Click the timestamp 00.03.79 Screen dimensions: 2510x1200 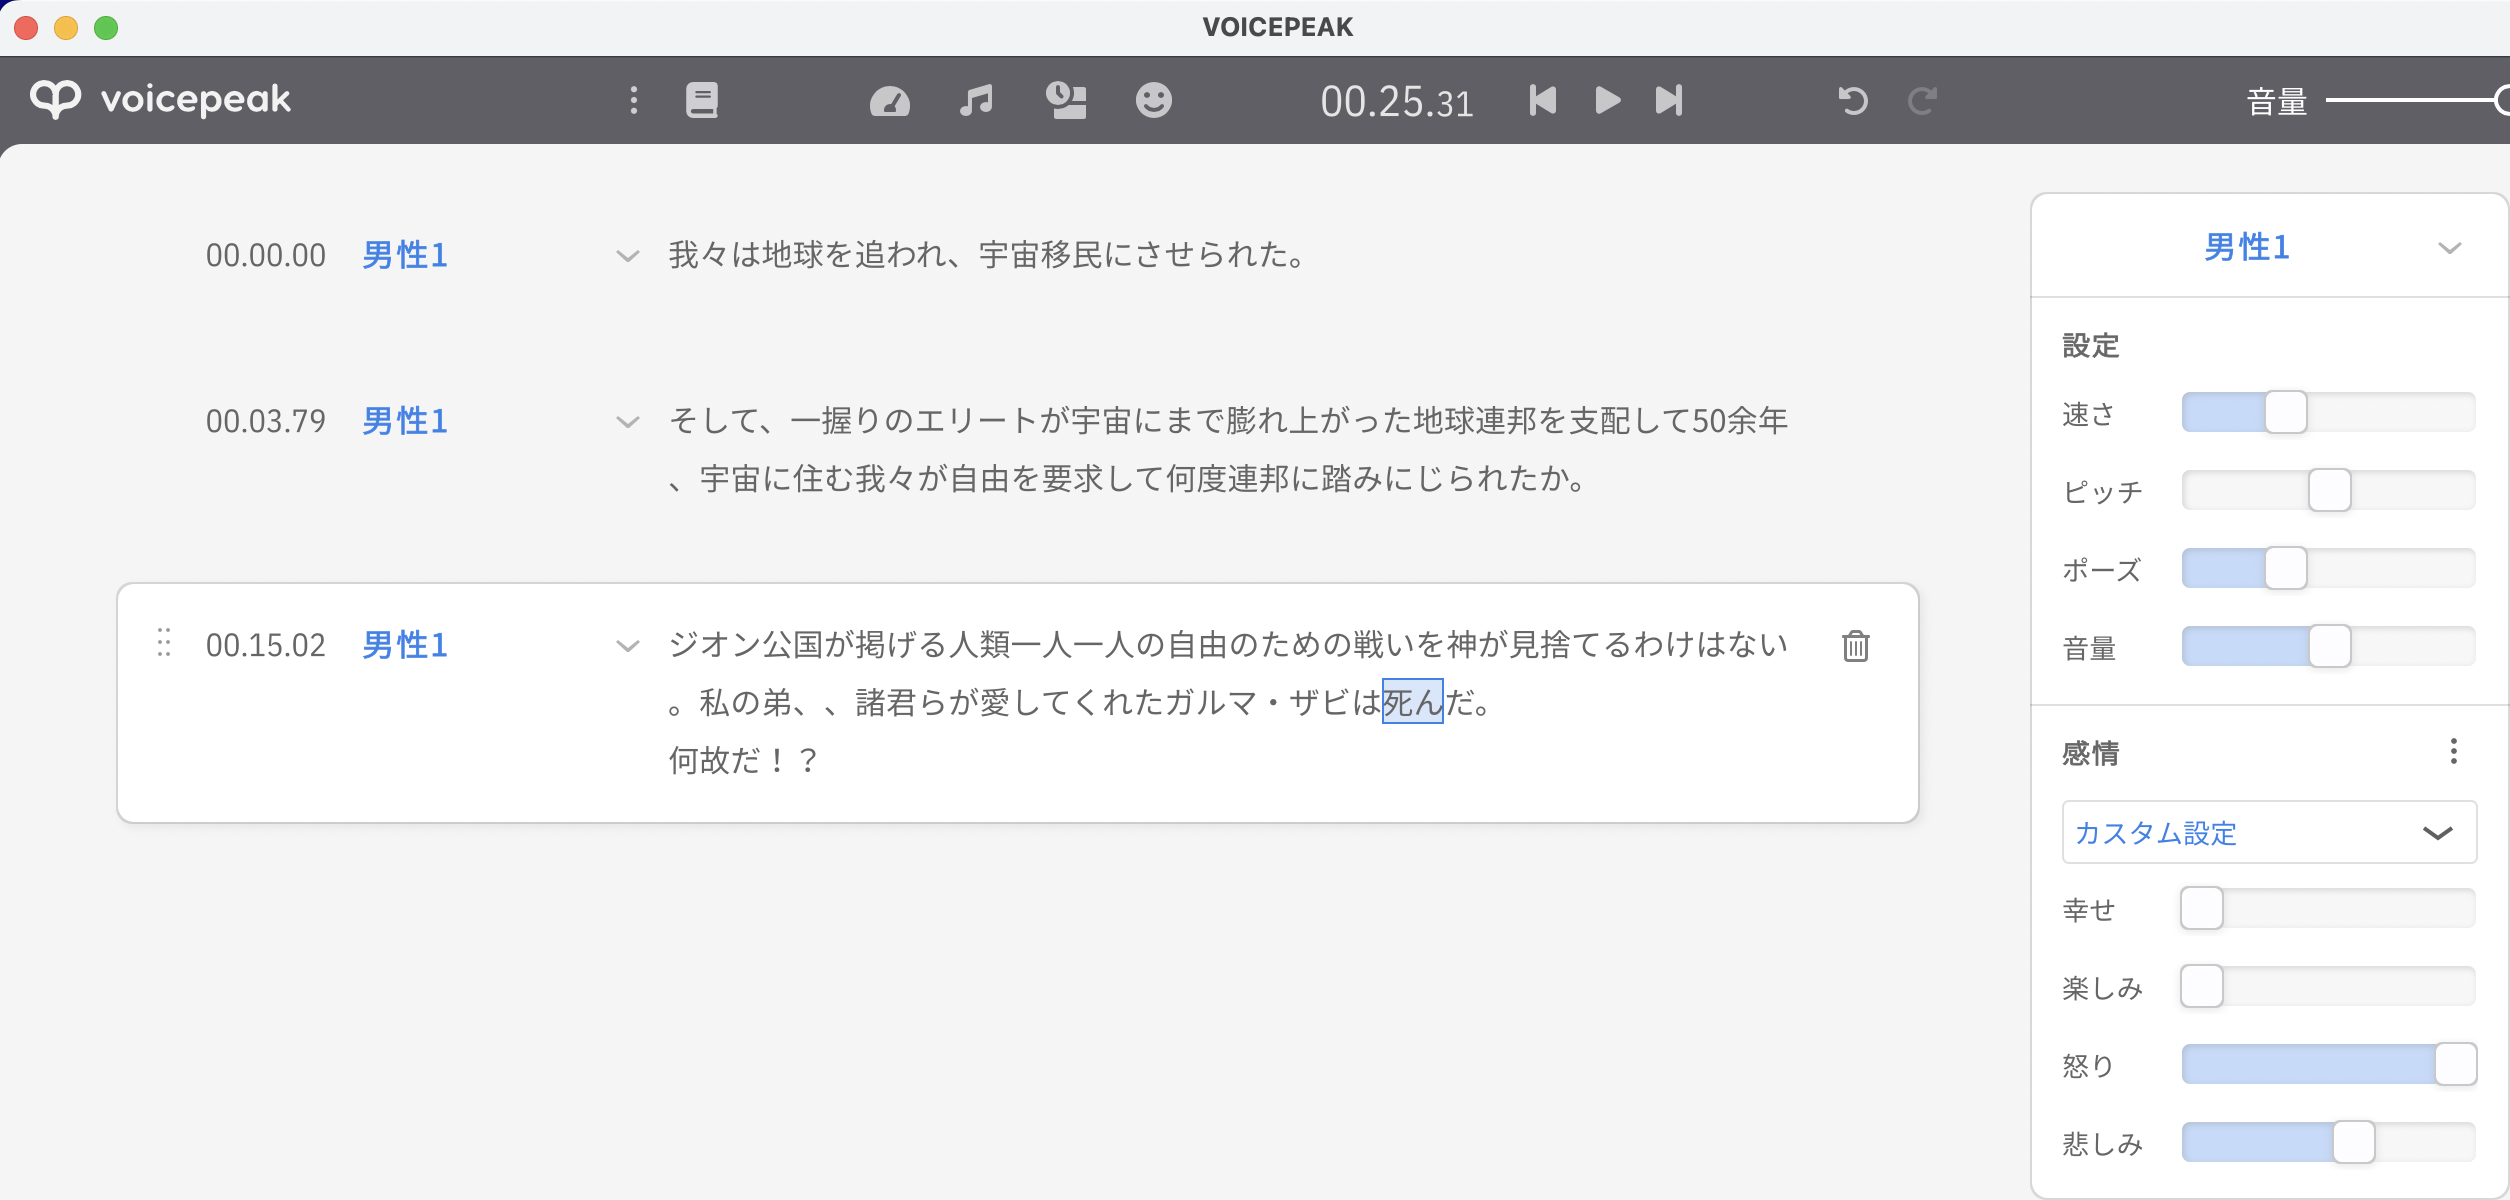[266, 422]
